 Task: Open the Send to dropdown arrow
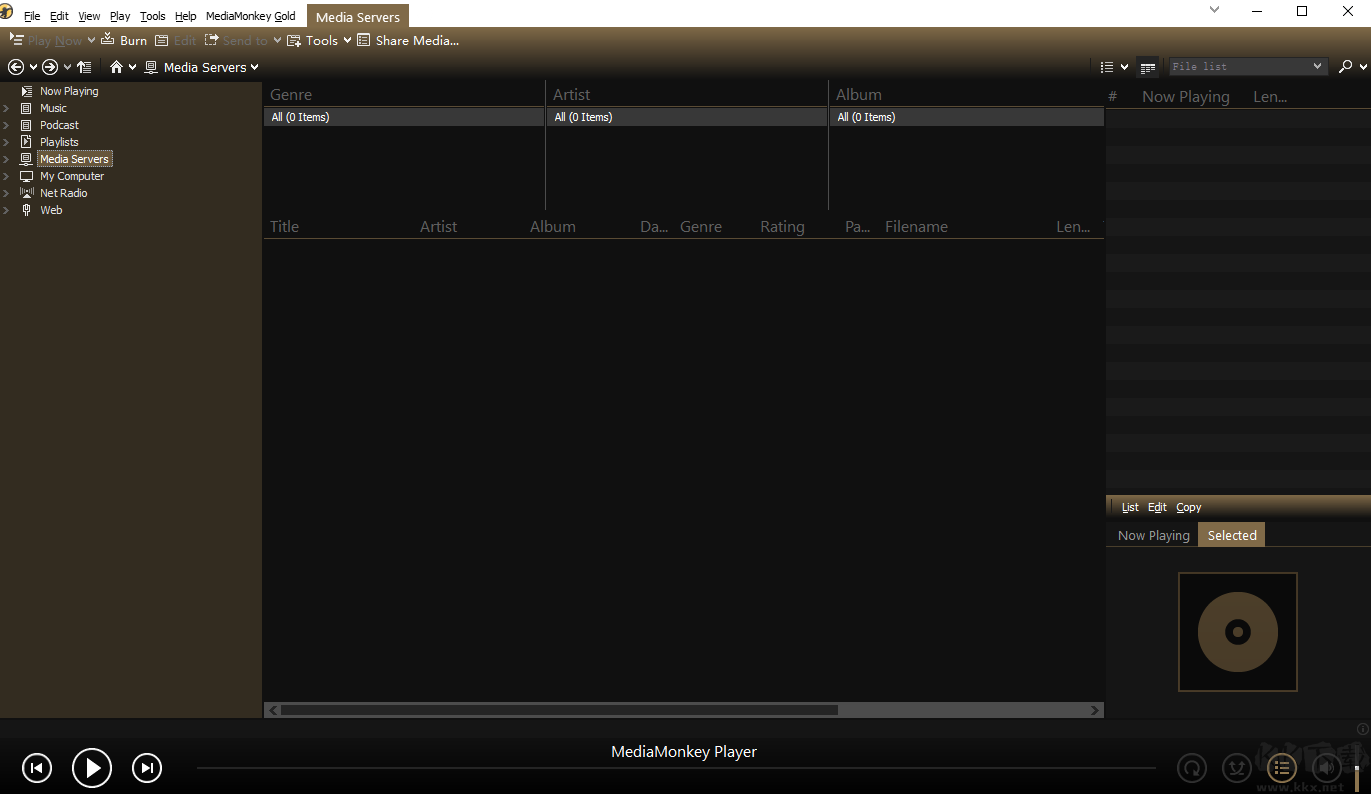[x=277, y=40]
